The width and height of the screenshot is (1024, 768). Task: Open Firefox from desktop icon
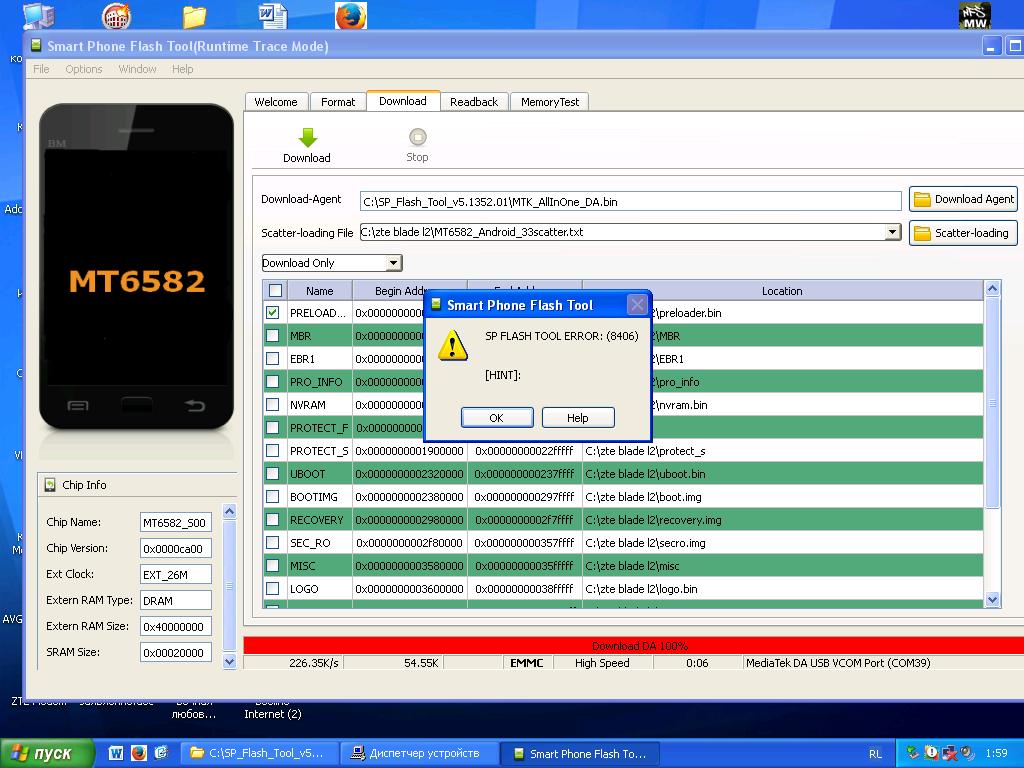(350, 17)
